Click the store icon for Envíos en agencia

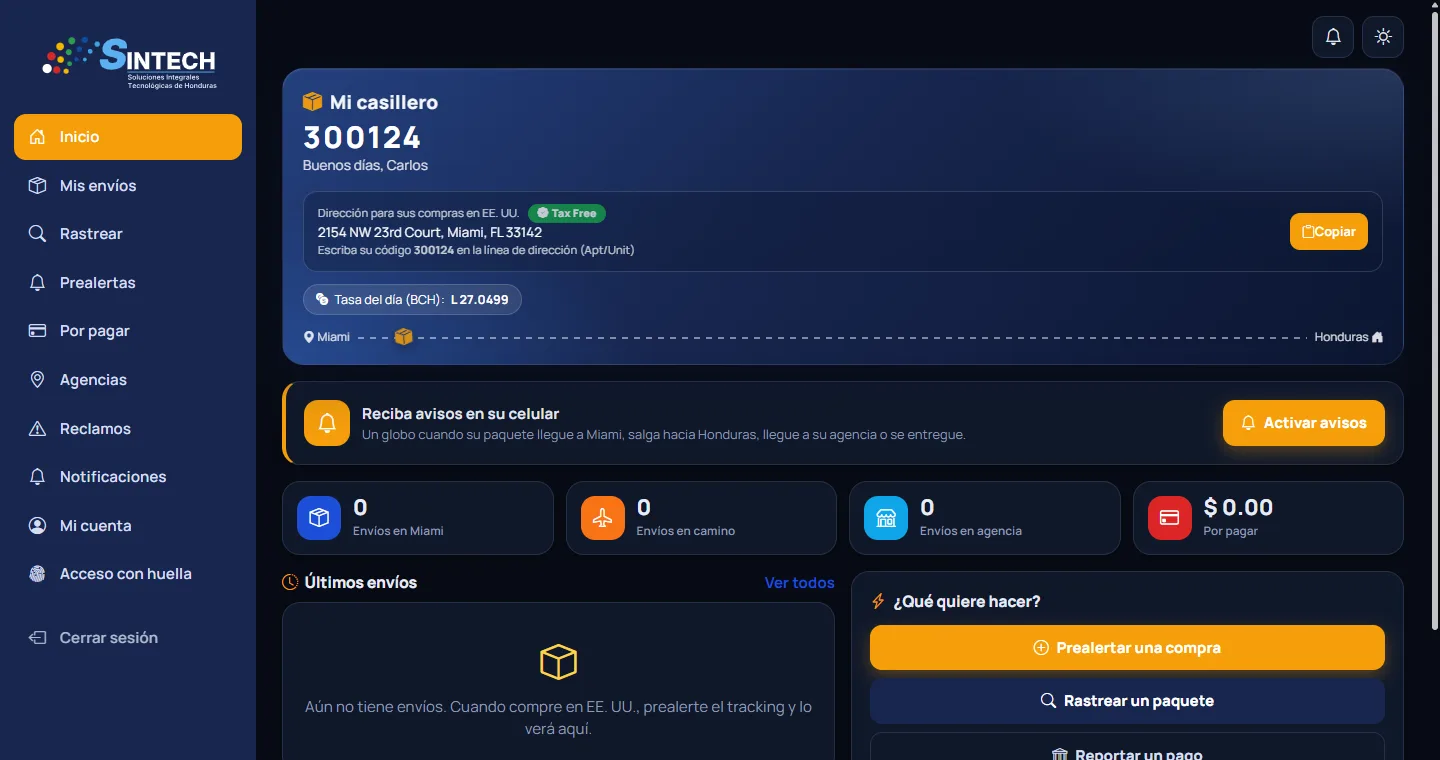(886, 518)
